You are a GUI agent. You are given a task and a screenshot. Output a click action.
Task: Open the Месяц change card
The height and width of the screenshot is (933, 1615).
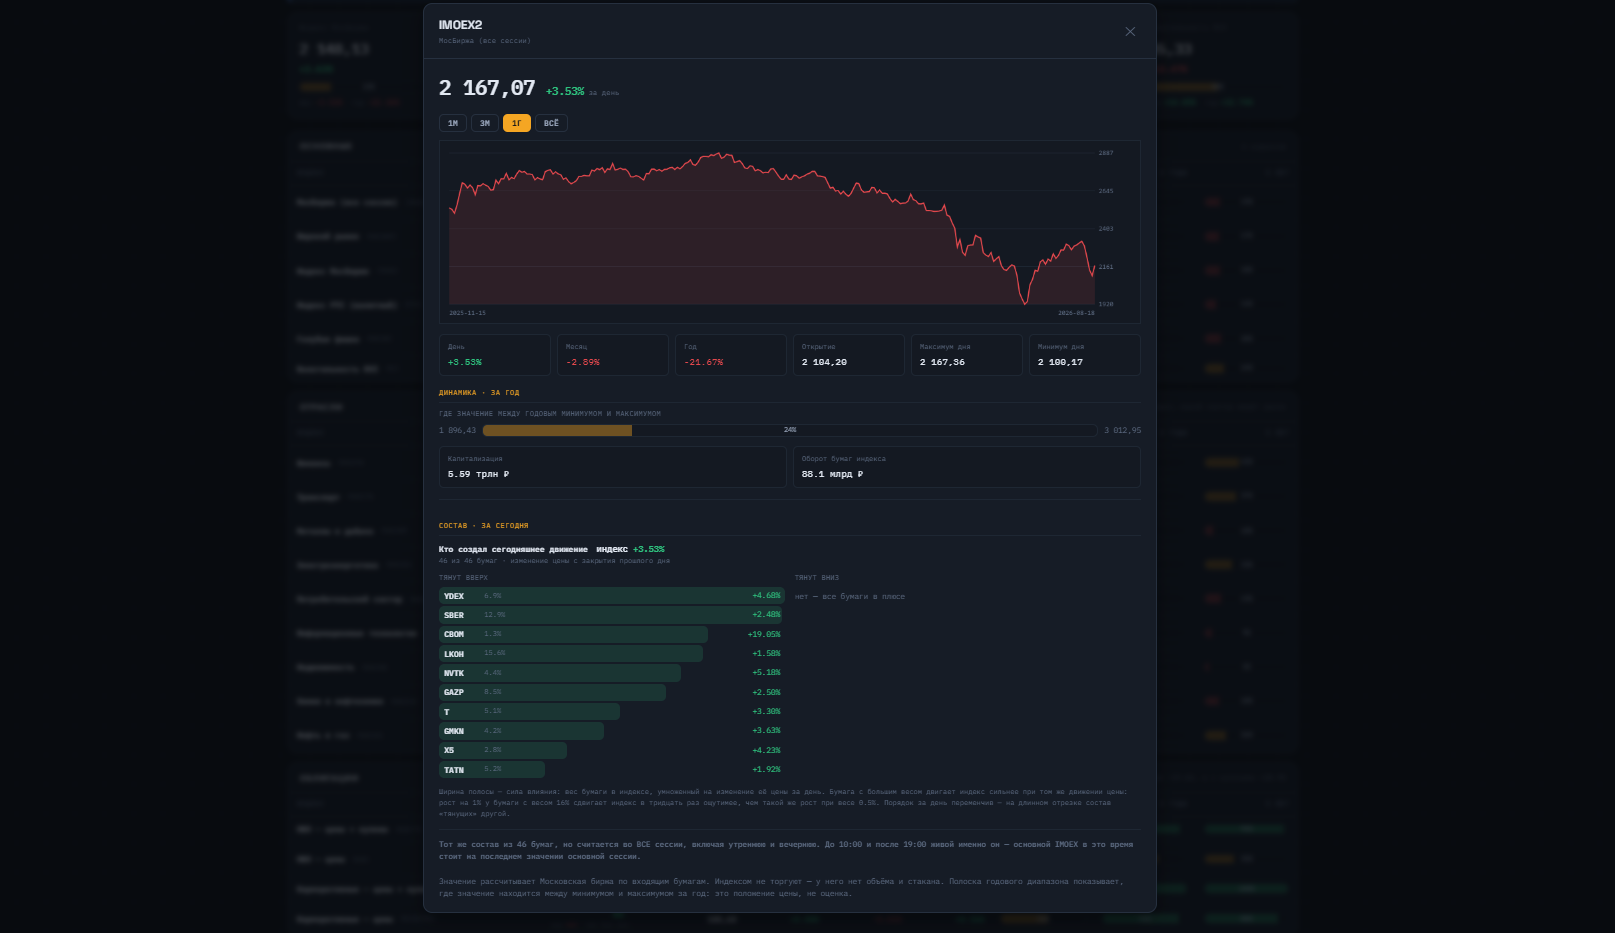[x=612, y=355]
